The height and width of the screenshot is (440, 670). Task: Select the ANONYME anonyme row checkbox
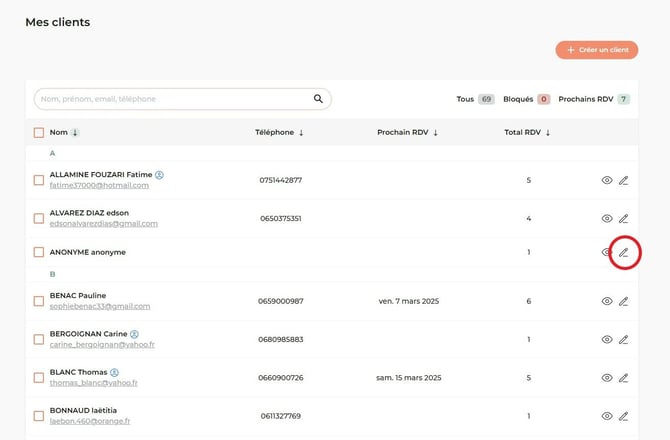[x=39, y=252]
